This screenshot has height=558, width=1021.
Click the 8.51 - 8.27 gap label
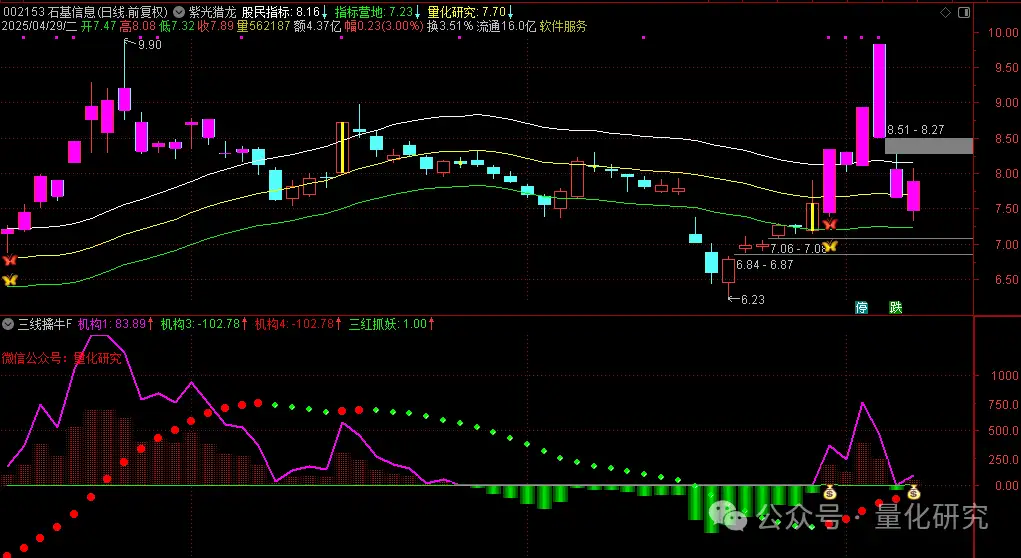point(916,130)
